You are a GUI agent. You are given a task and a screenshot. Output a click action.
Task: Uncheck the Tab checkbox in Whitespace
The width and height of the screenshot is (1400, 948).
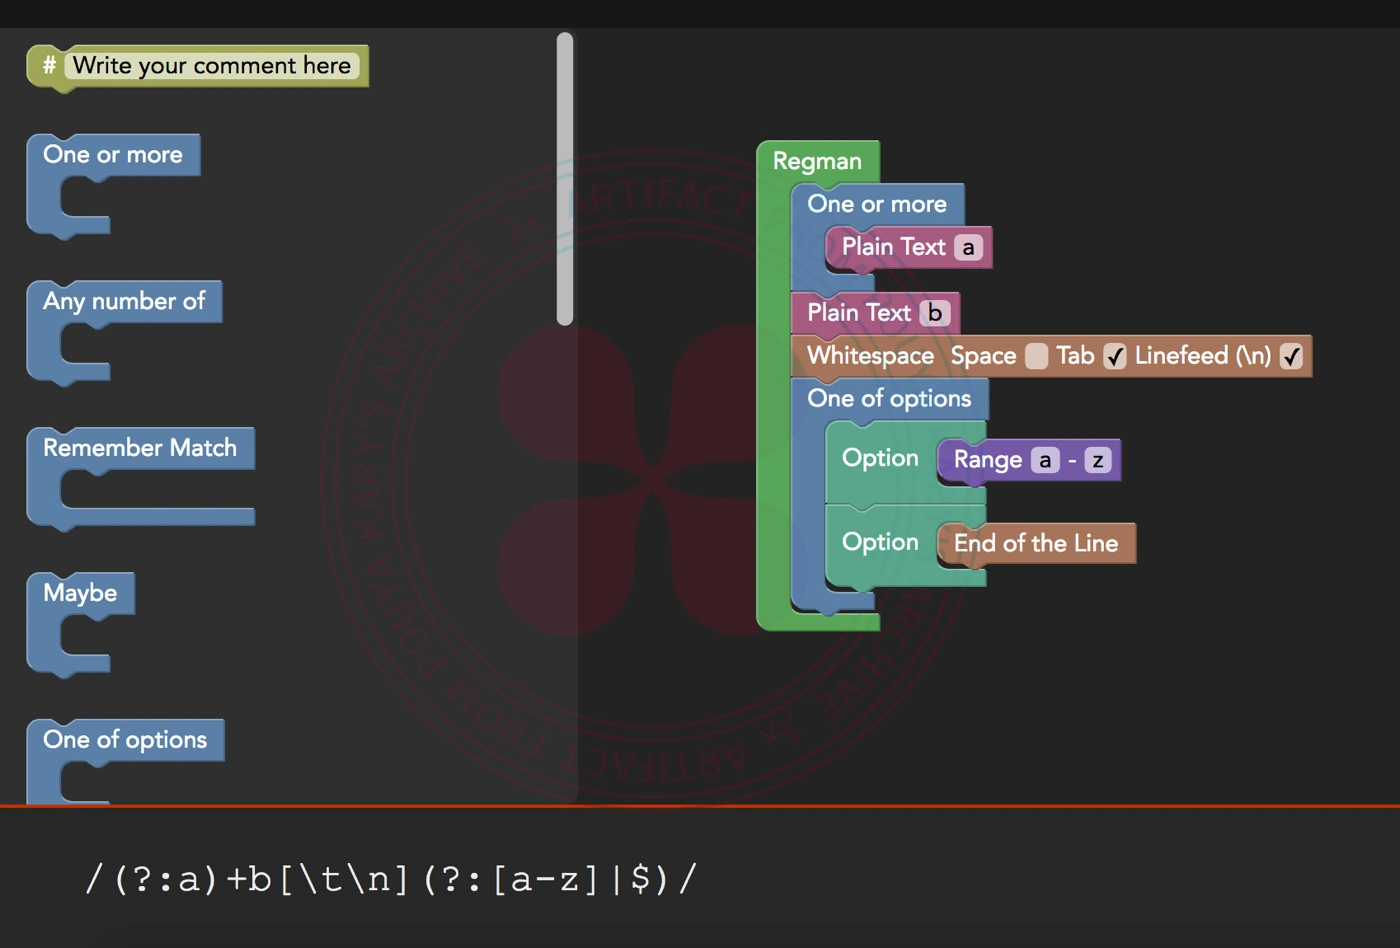click(1115, 357)
